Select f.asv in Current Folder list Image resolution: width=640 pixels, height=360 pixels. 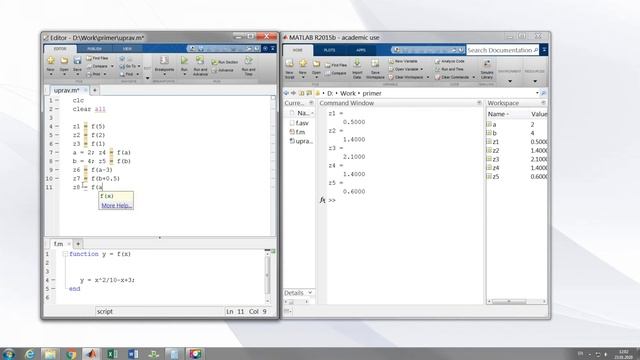pos(299,123)
